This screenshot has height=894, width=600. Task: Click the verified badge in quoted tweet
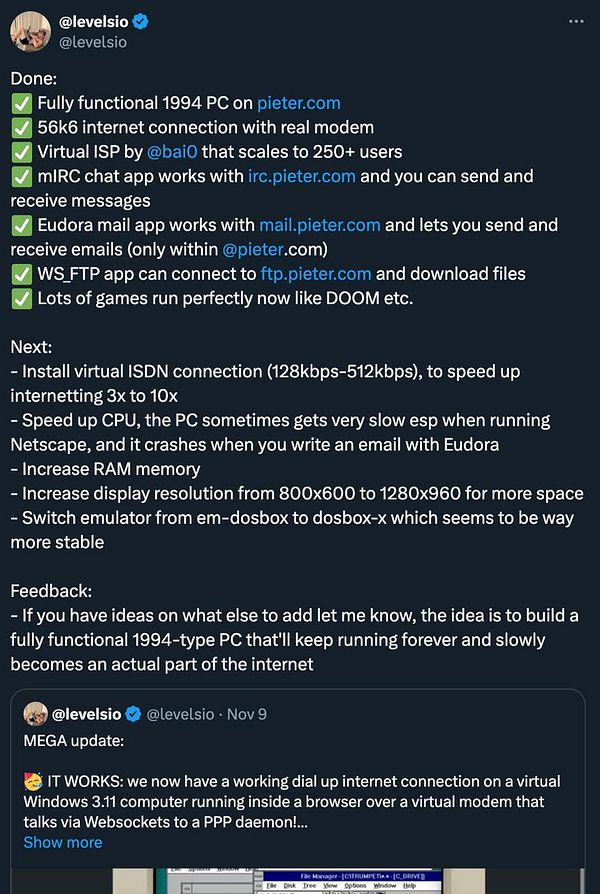133,714
